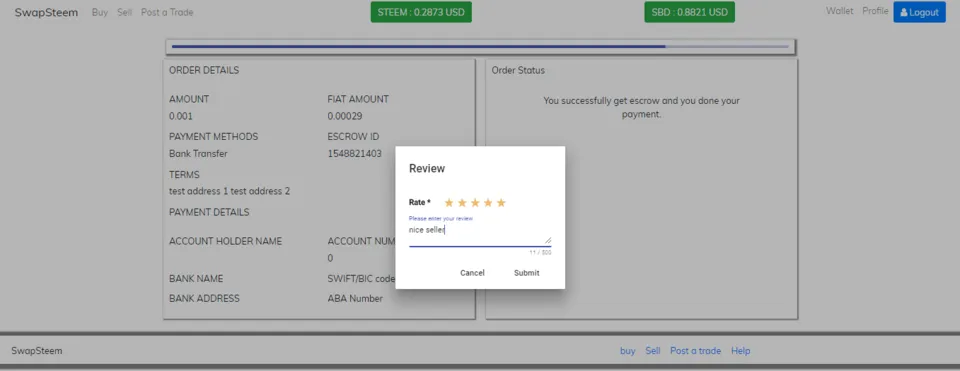Click the 'PAYMENT DETAILS' label
This screenshot has height=371, width=960.
(209, 212)
